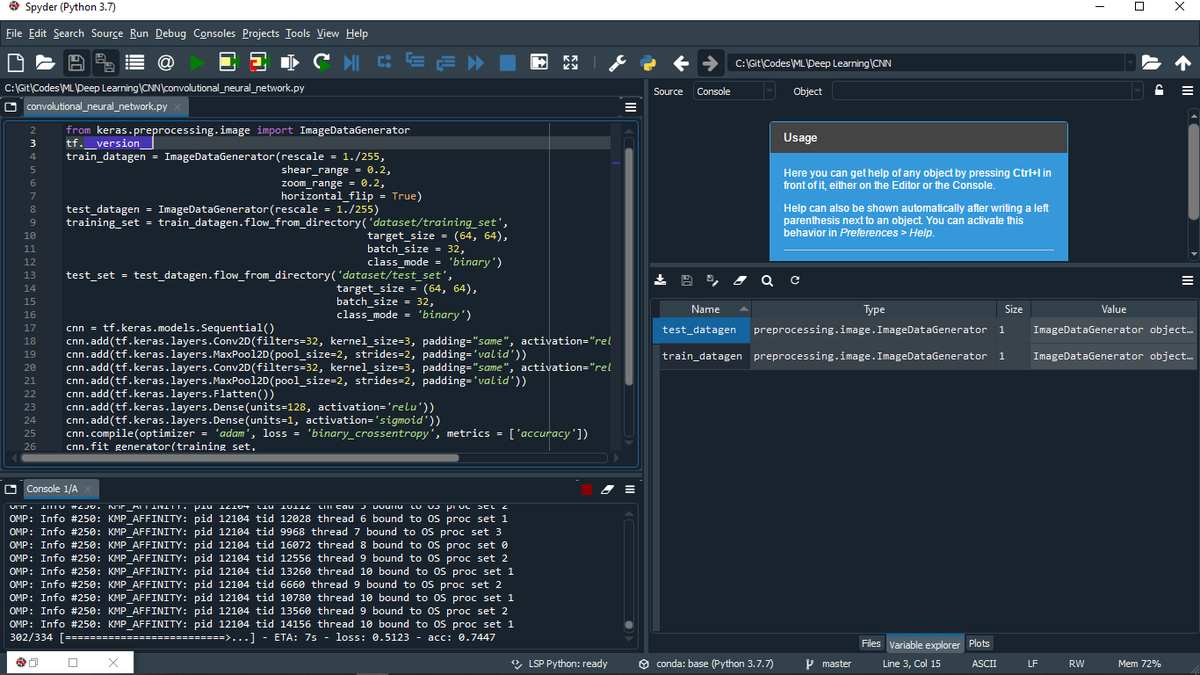Open the Consoles menu

coord(214,33)
